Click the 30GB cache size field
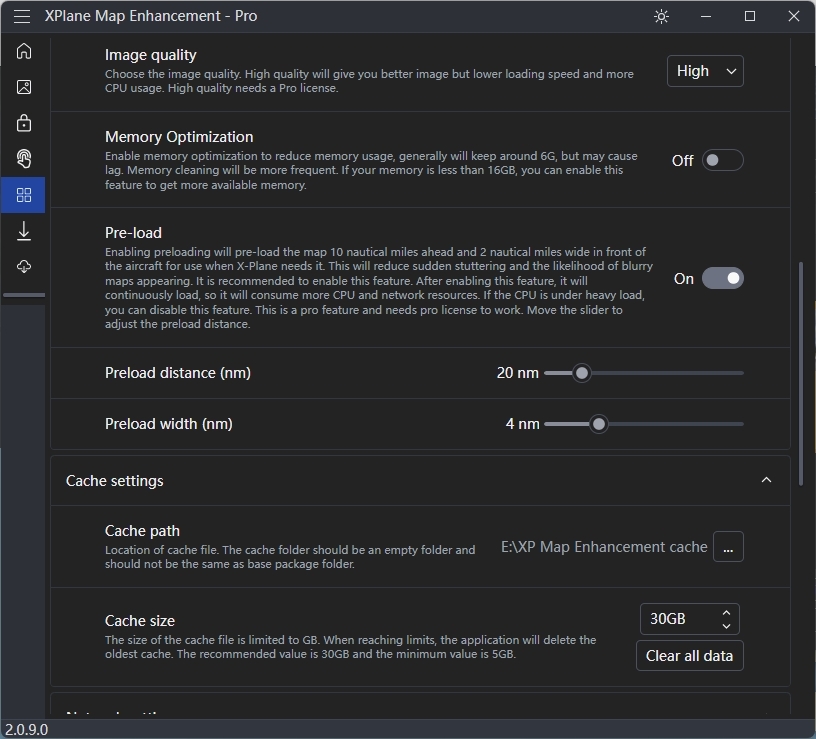The width and height of the screenshot is (816, 739). click(x=690, y=619)
